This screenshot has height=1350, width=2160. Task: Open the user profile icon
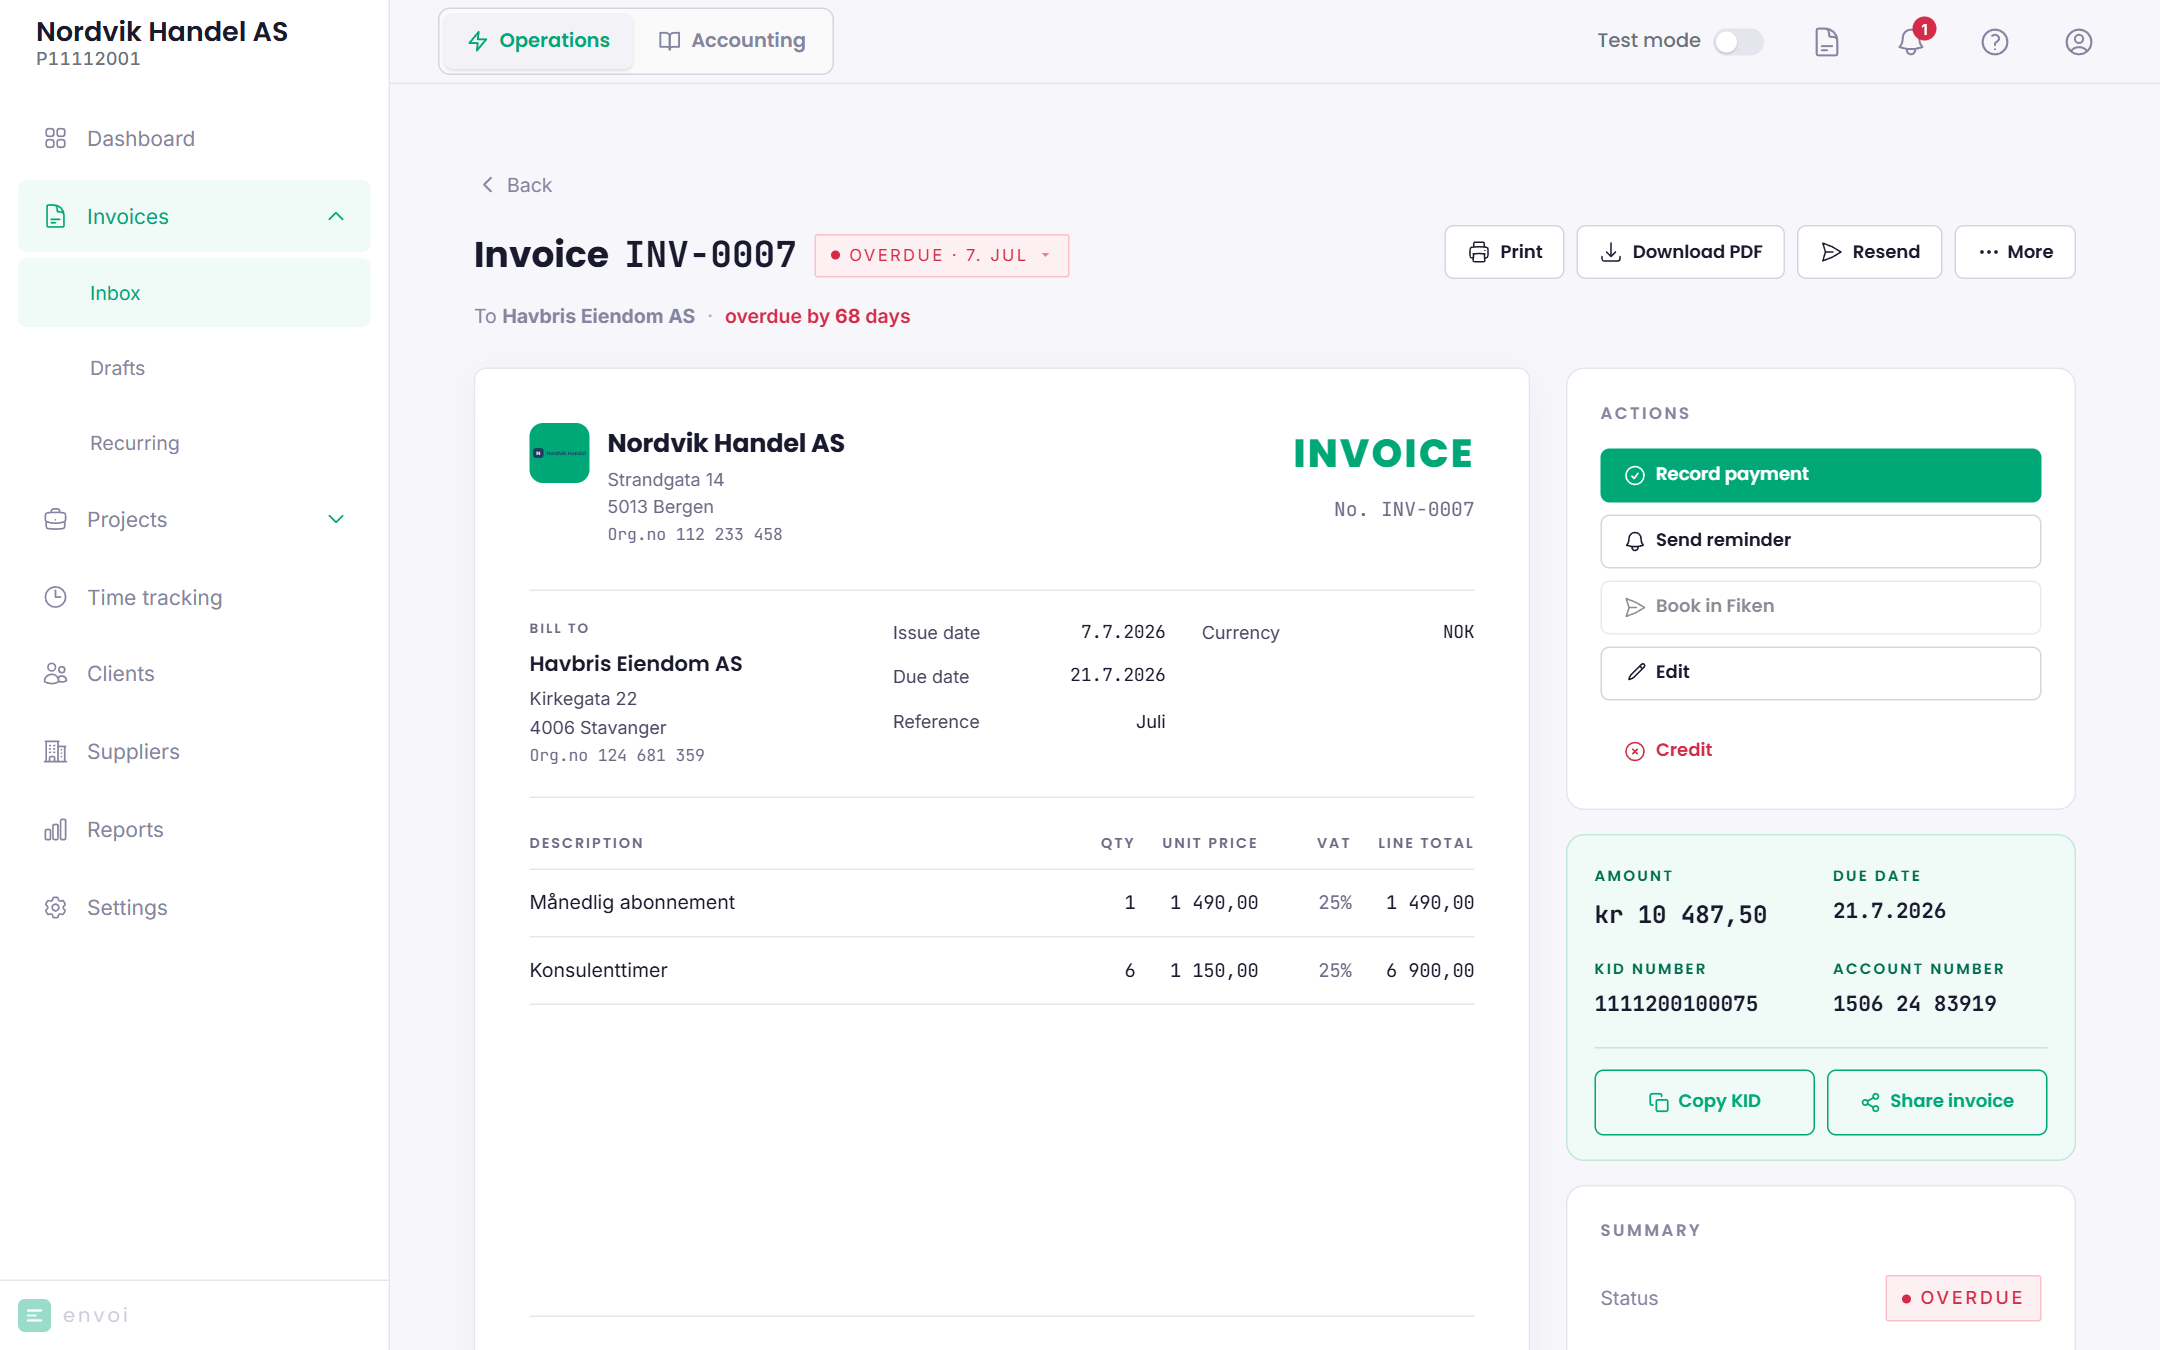pos(2079,42)
